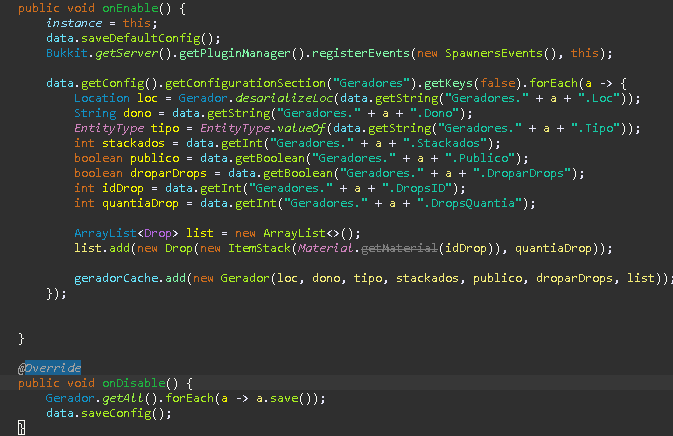
Task: Click the ArrayList<Drop> type declaration
Action: pyautogui.click(x=126, y=233)
